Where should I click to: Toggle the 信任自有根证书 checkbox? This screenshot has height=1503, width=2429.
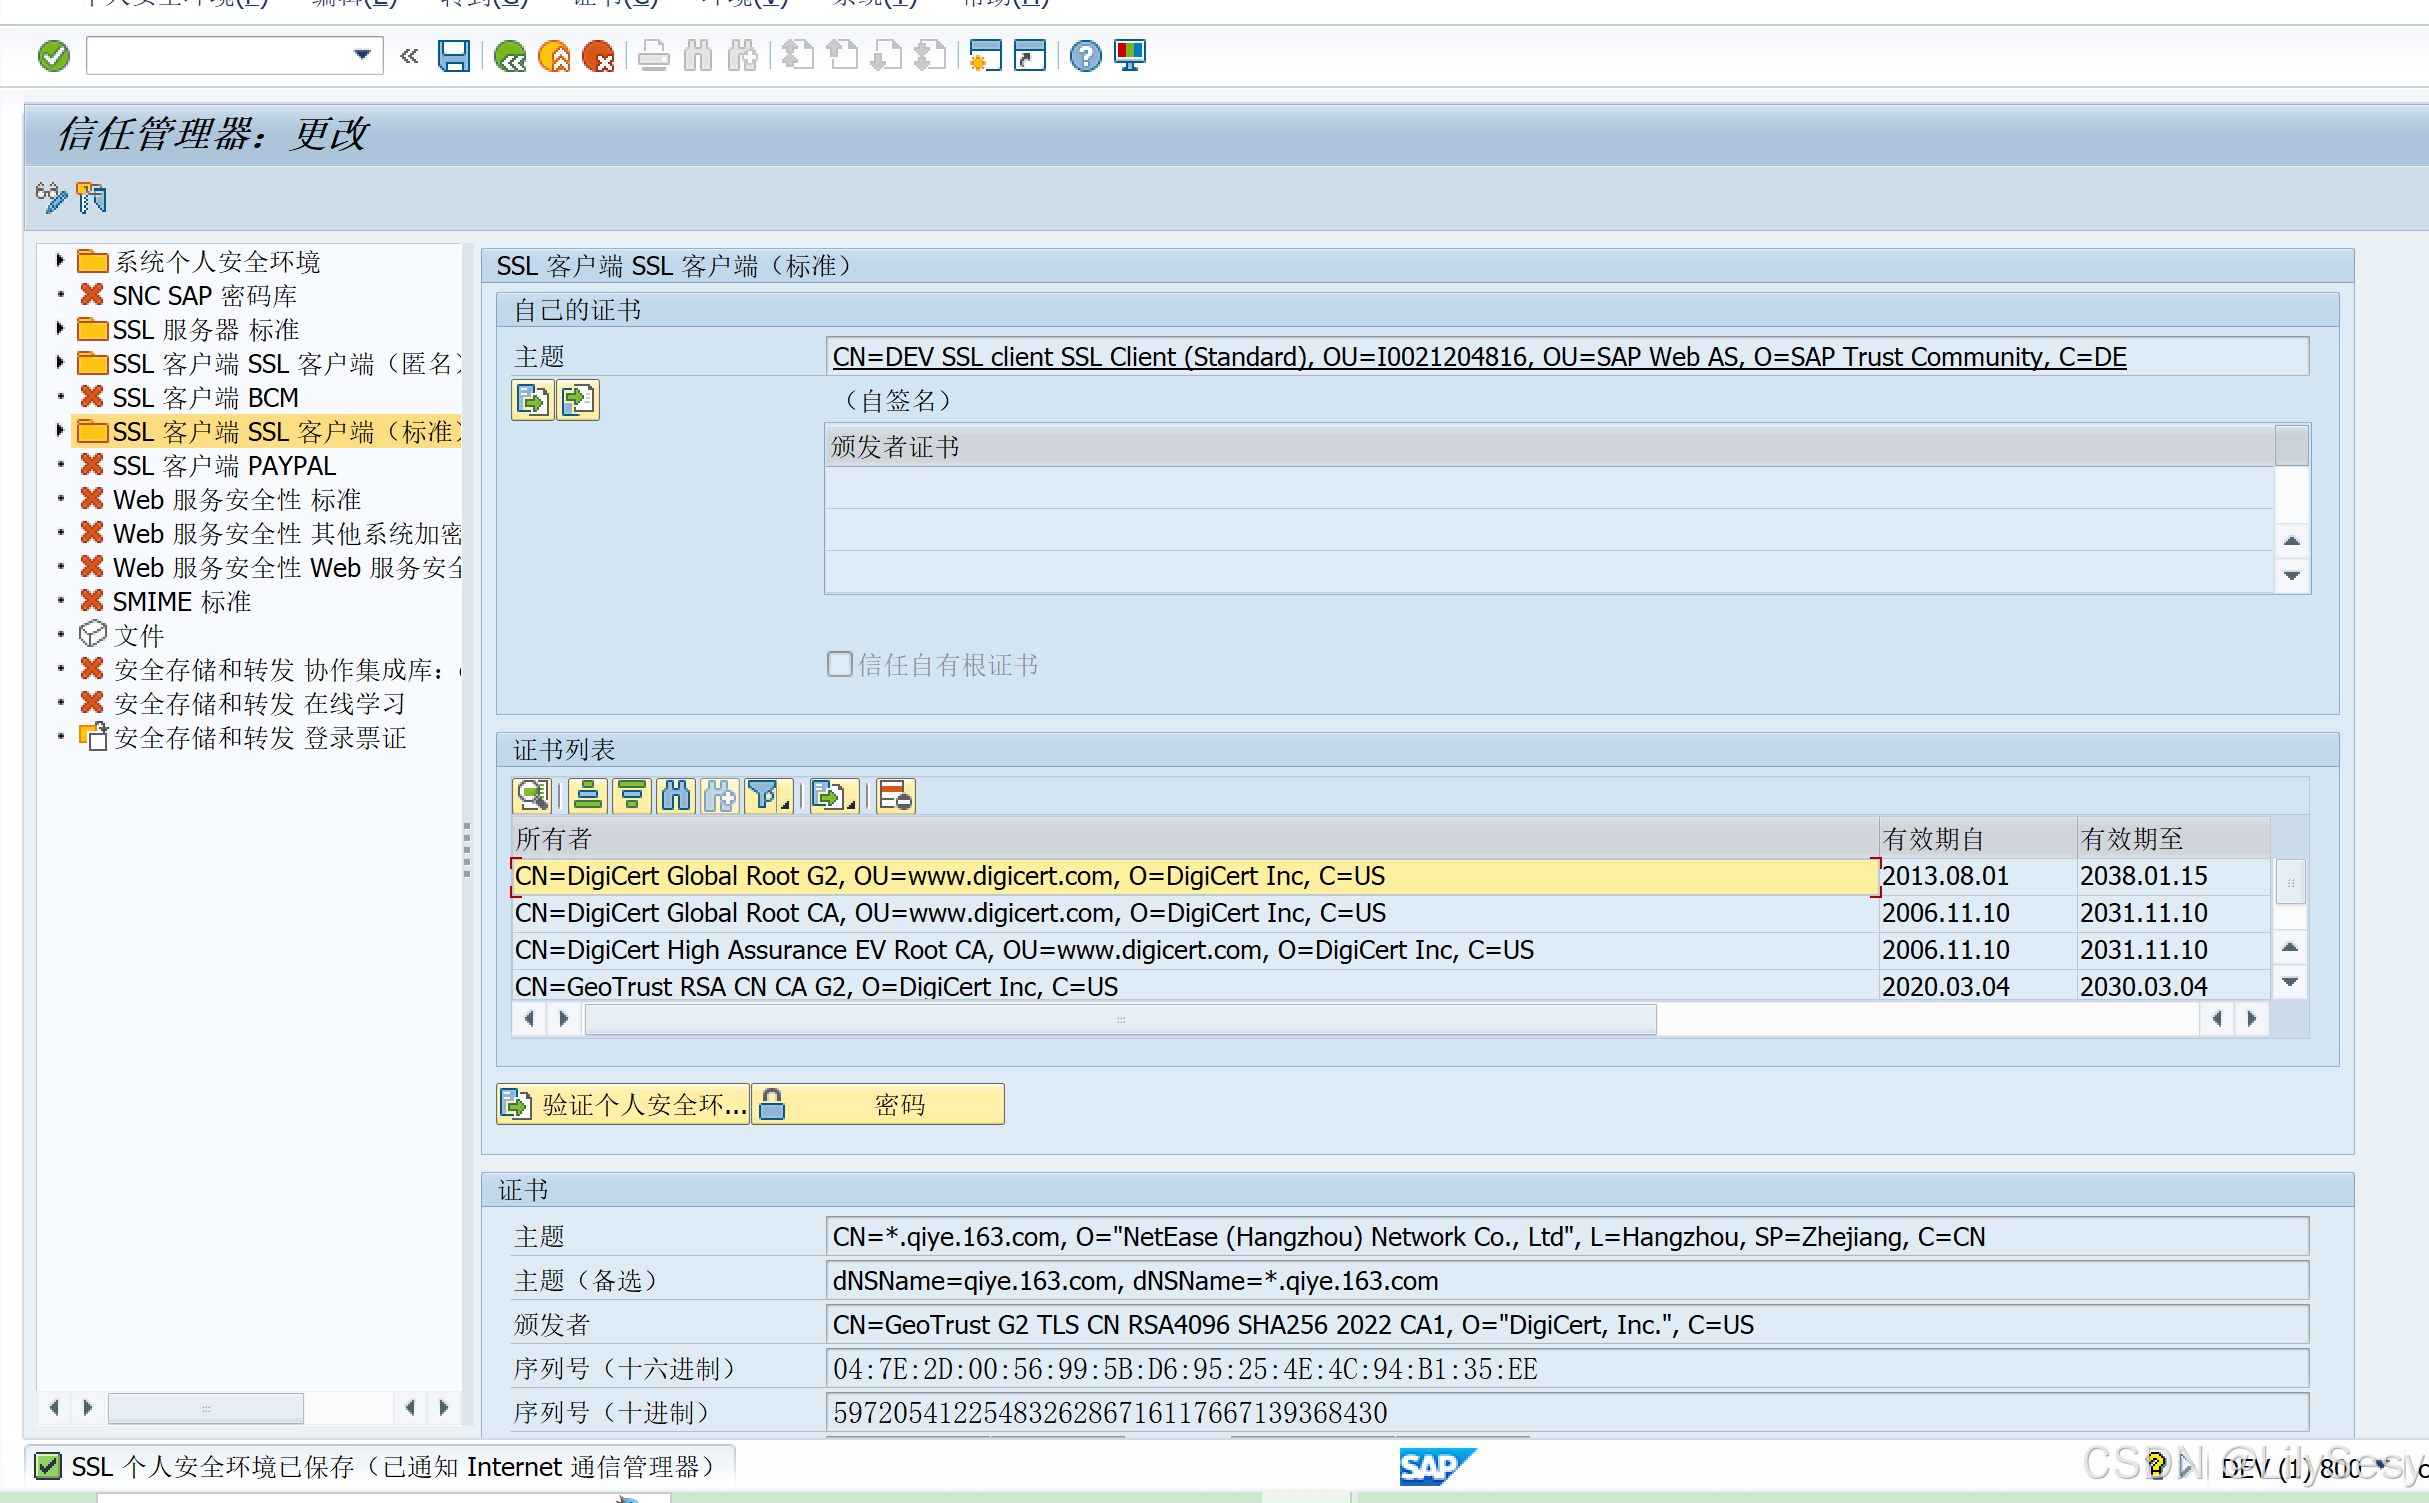840,664
